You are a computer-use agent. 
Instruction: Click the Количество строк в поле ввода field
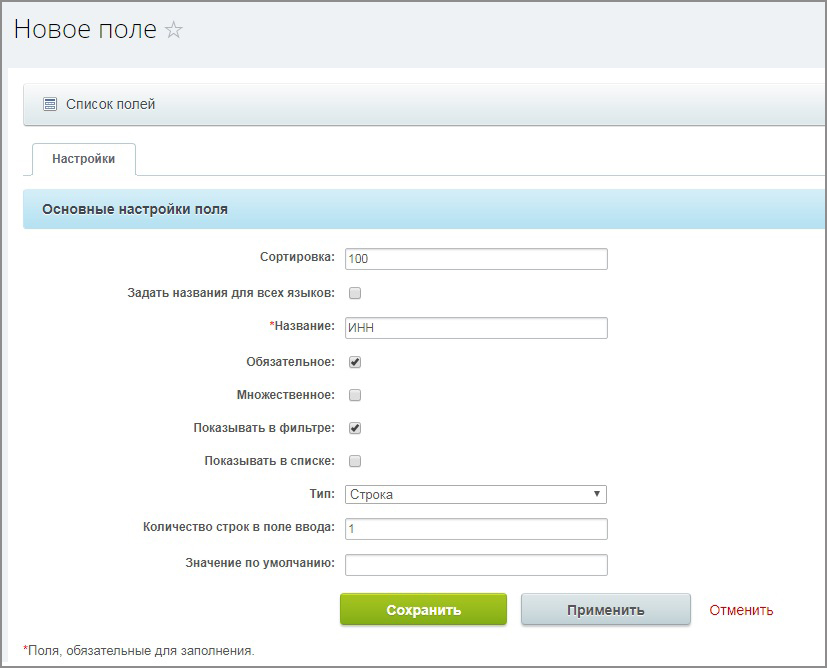(x=476, y=529)
